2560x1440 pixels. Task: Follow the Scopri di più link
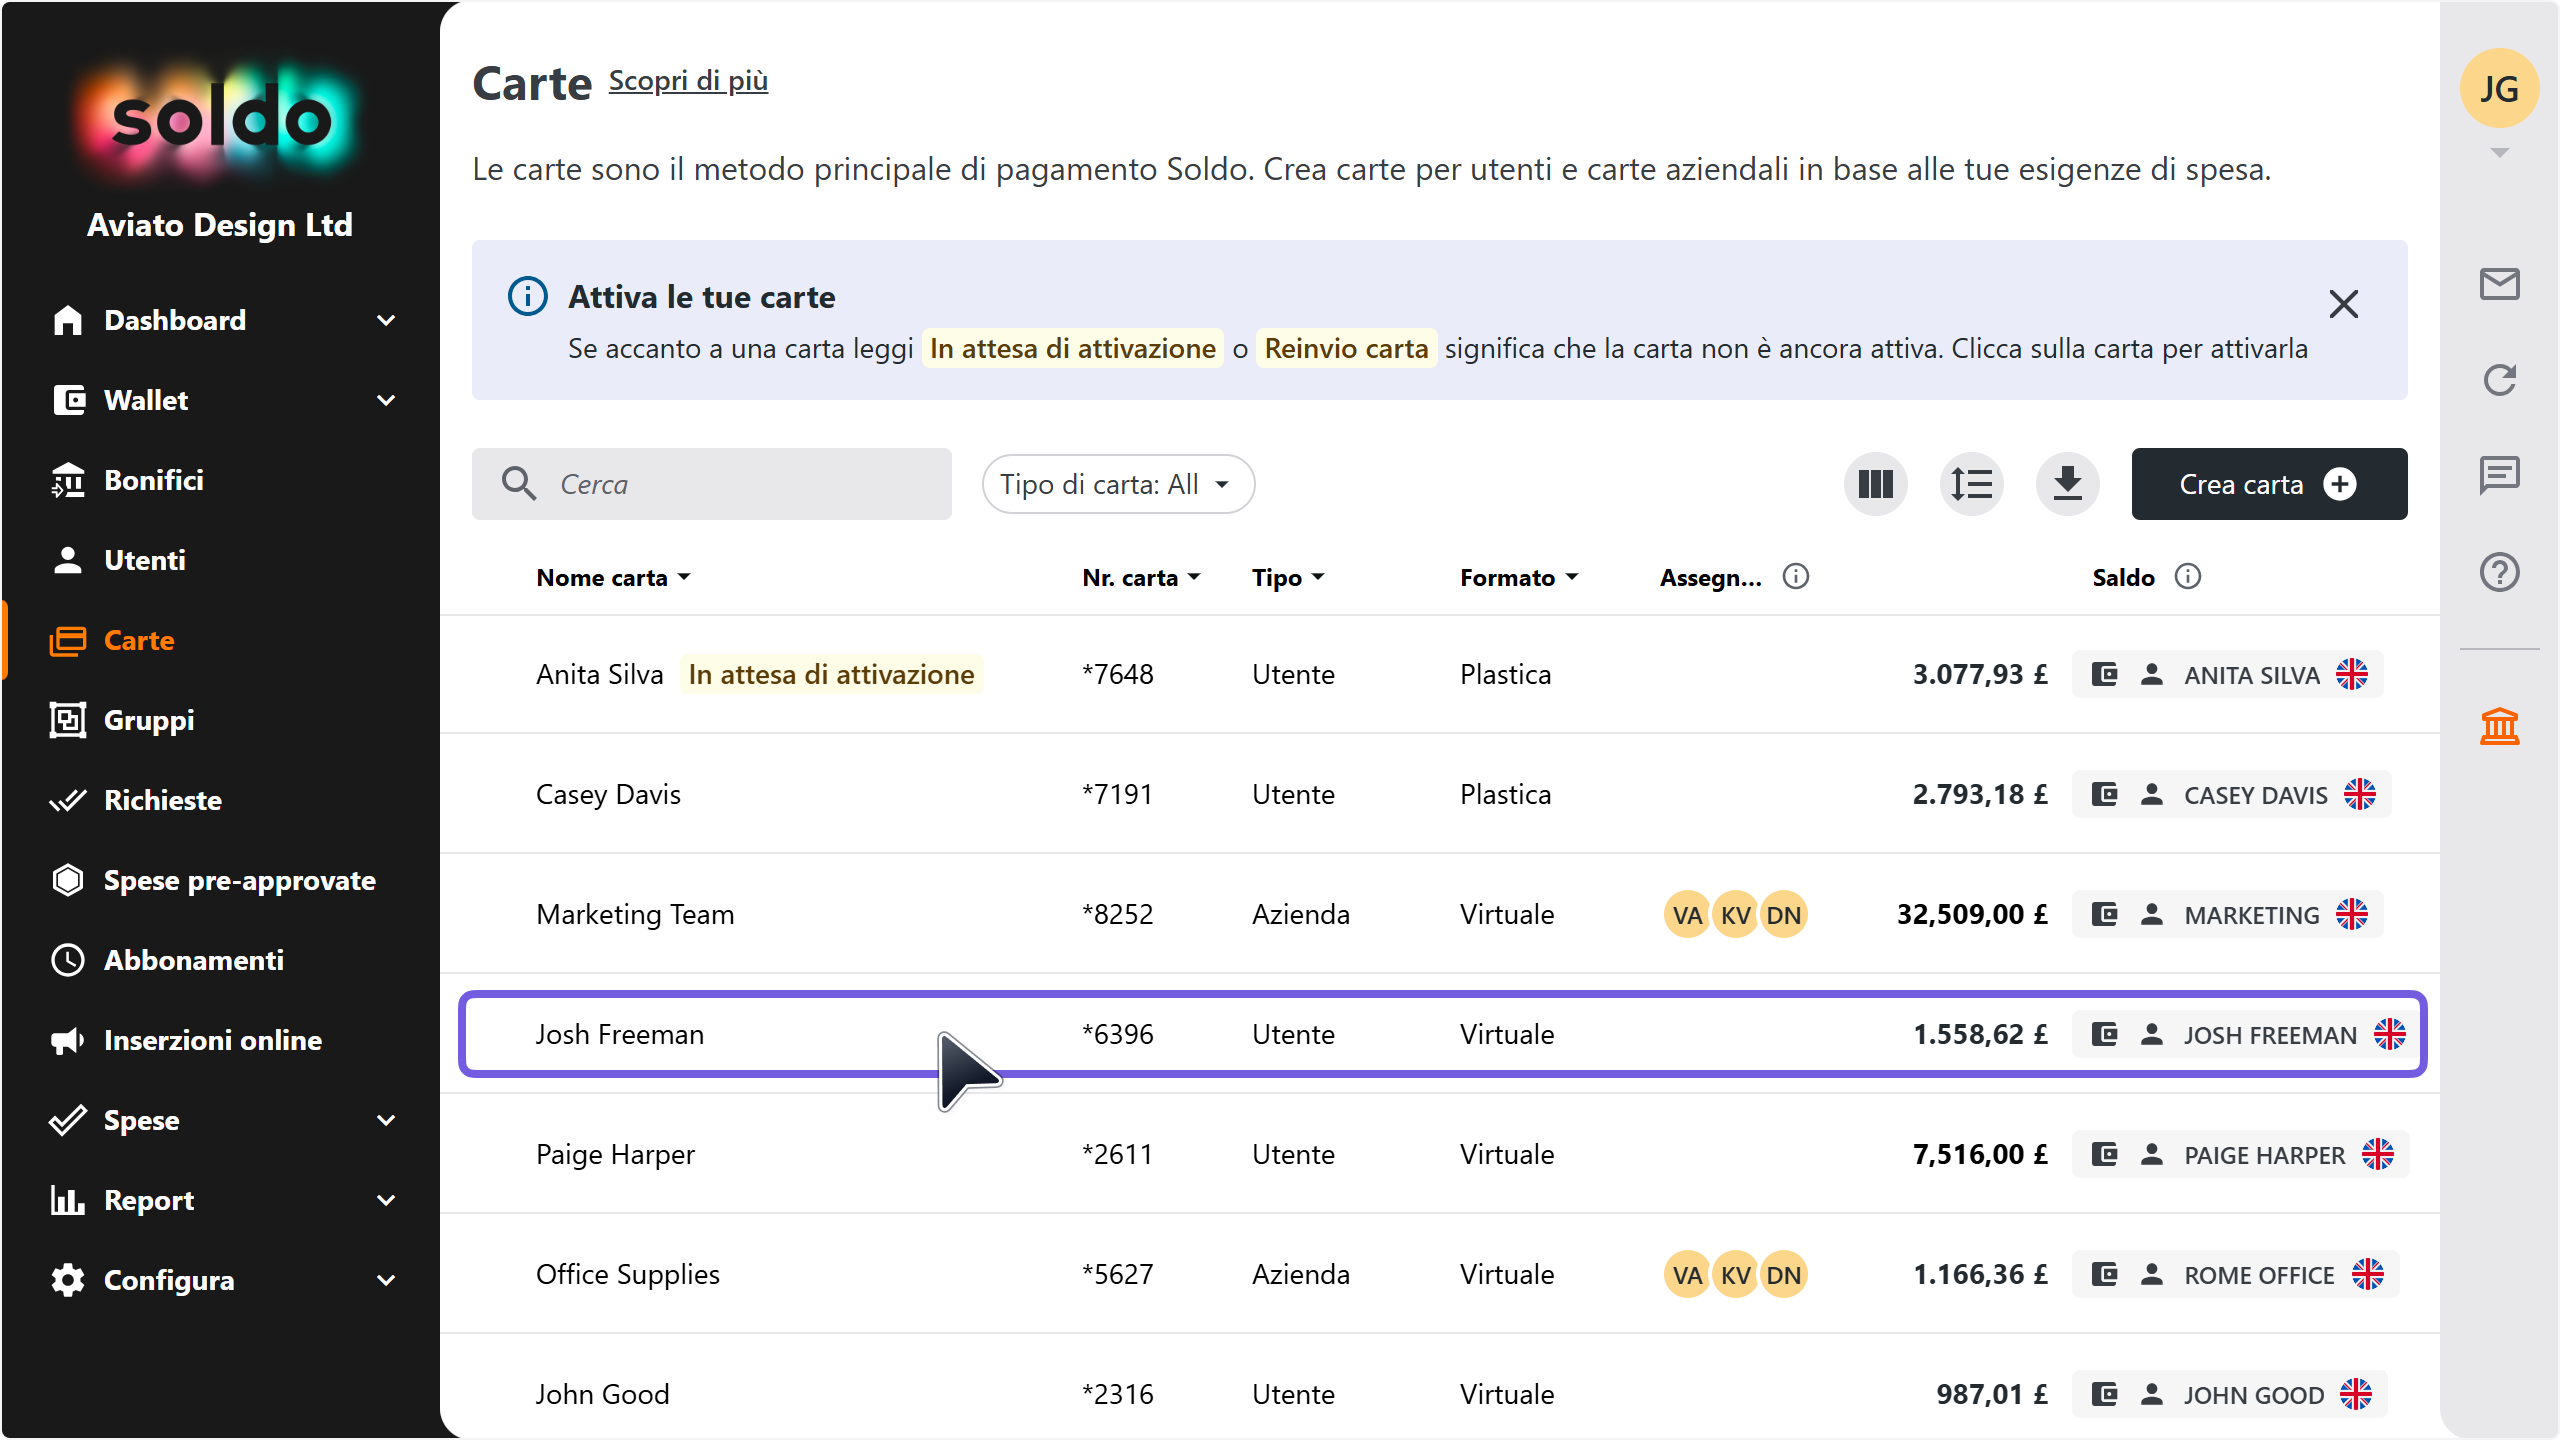pyautogui.click(x=688, y=81)
